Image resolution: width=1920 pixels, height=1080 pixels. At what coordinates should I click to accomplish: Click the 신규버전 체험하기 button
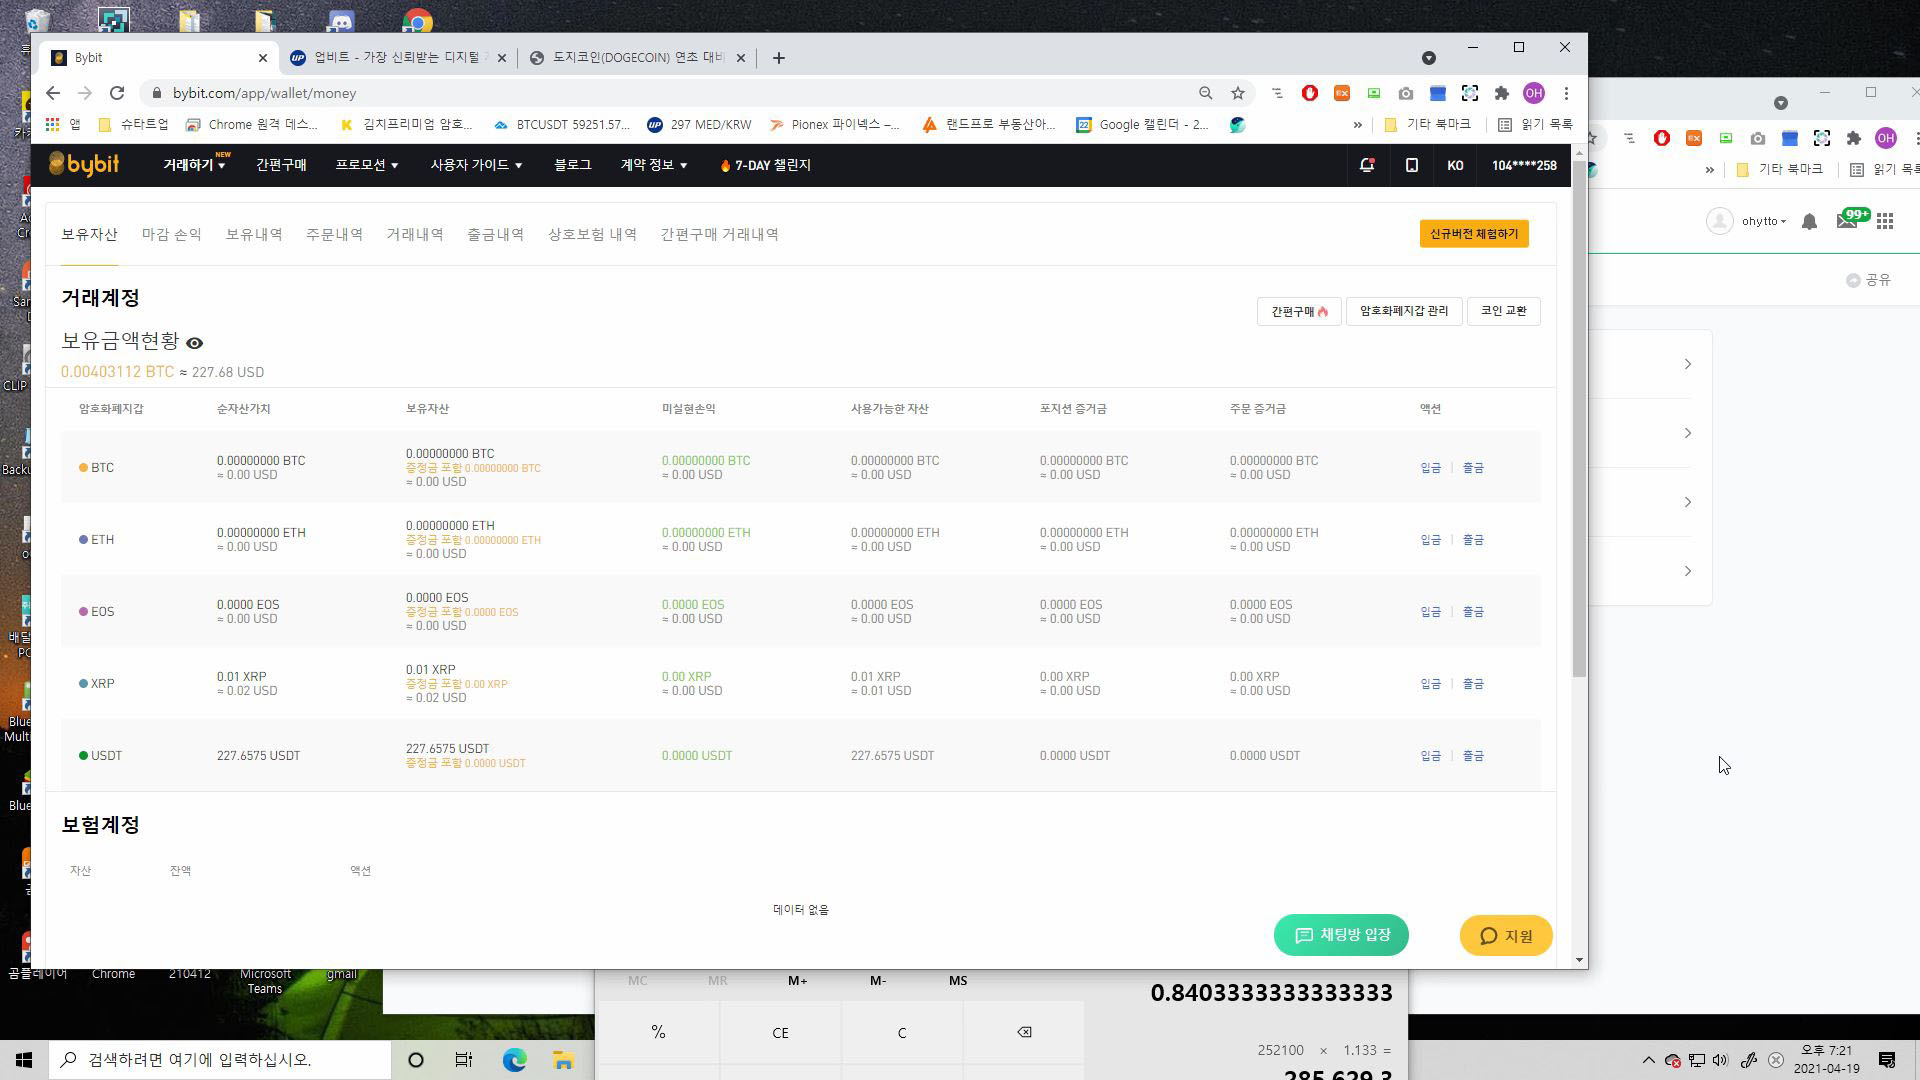click(x=1473, y=234)
